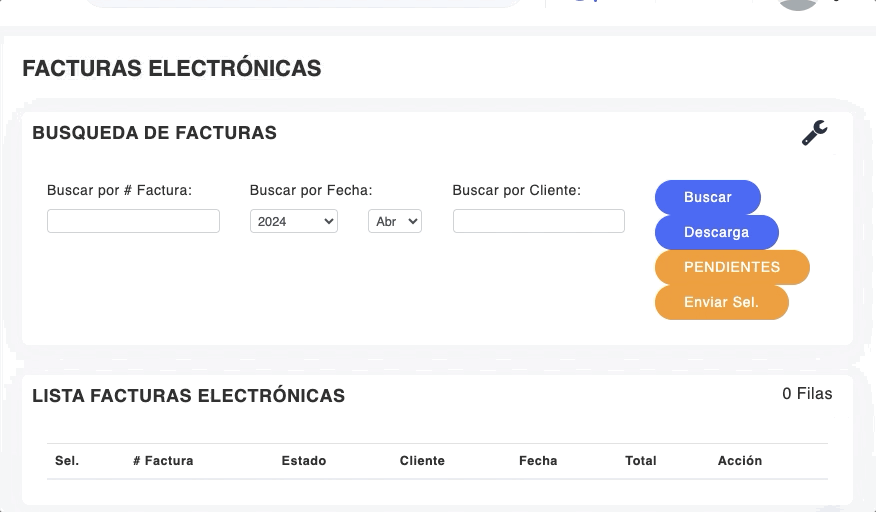This screenshot has width=876, height=512.
Task: Sort by # Factura column header
Action: coord(163,461)
